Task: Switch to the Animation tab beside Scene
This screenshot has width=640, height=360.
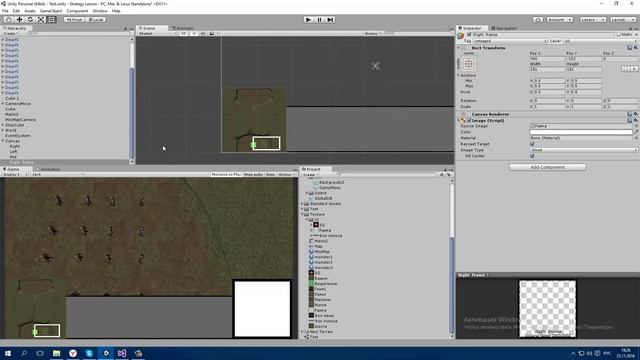Action: tap(182, 28)
